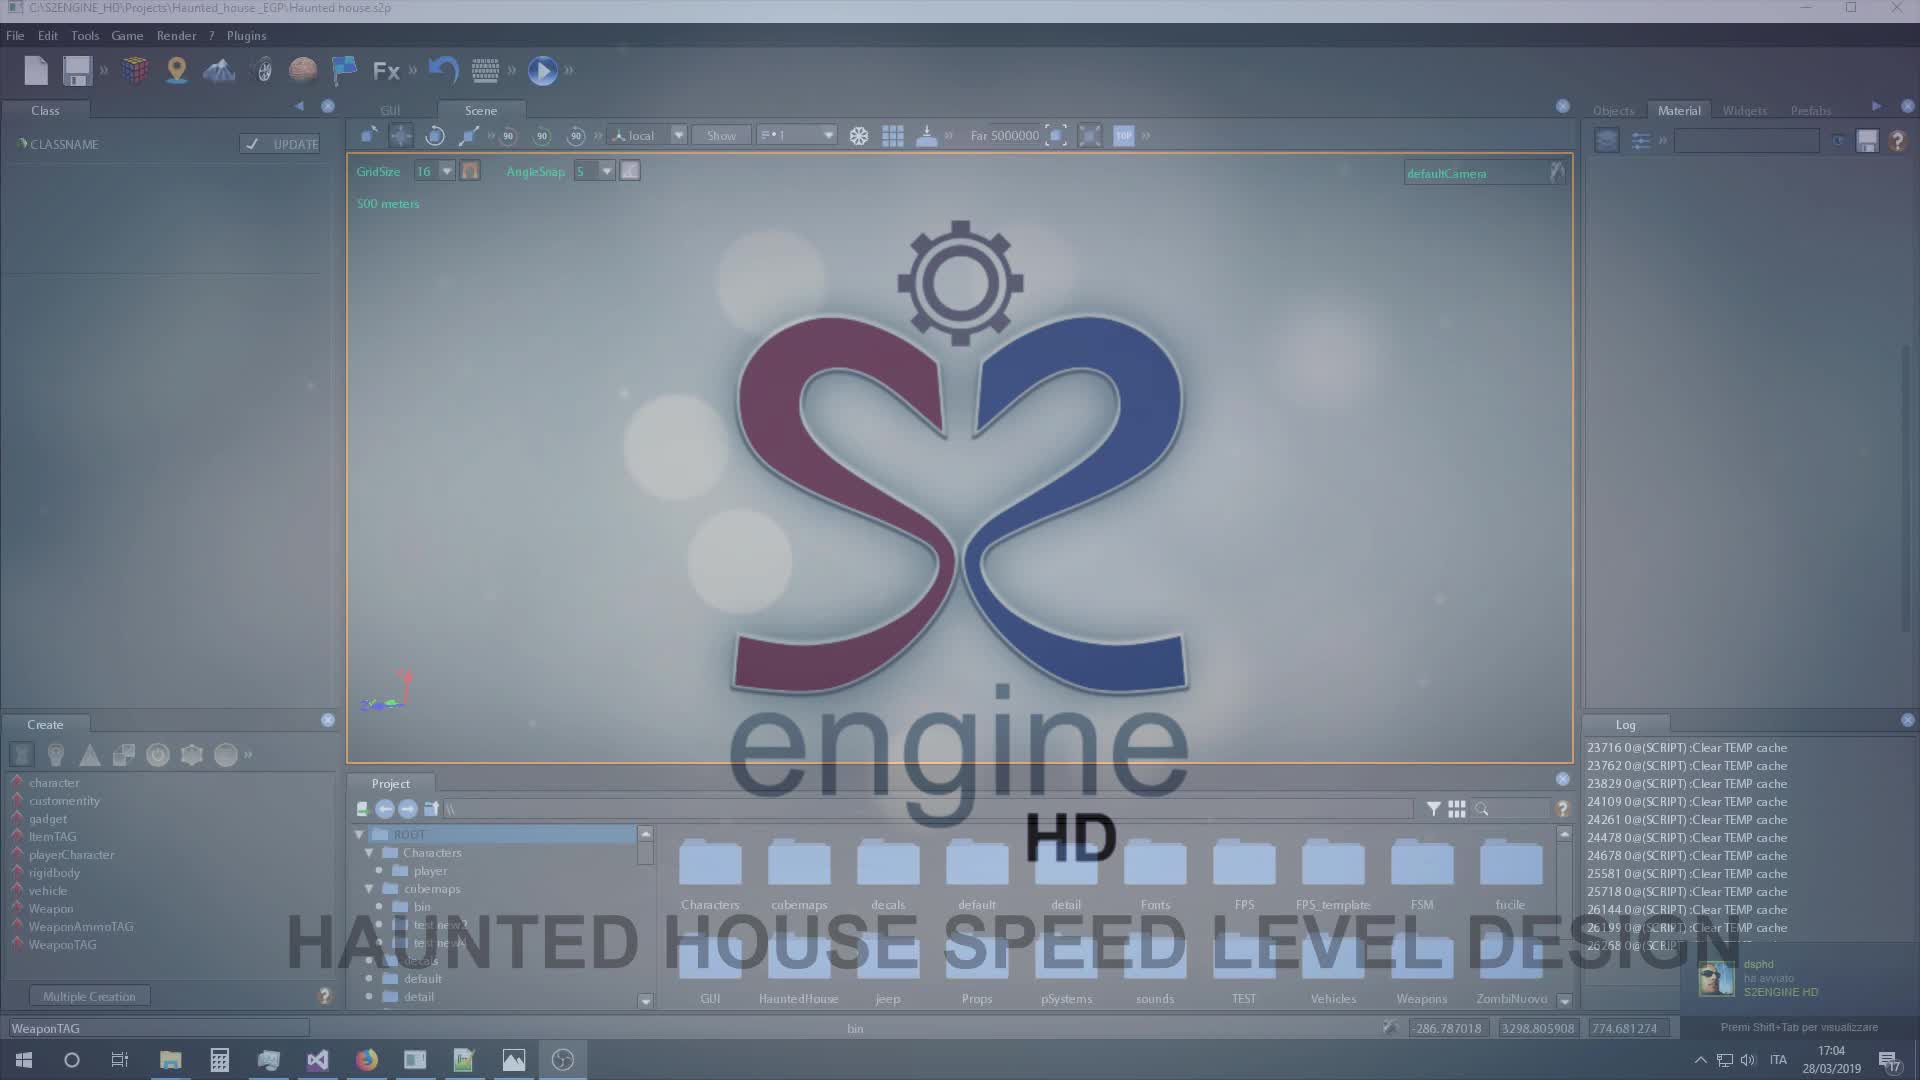Select the scale object tool

coord(468,136)
